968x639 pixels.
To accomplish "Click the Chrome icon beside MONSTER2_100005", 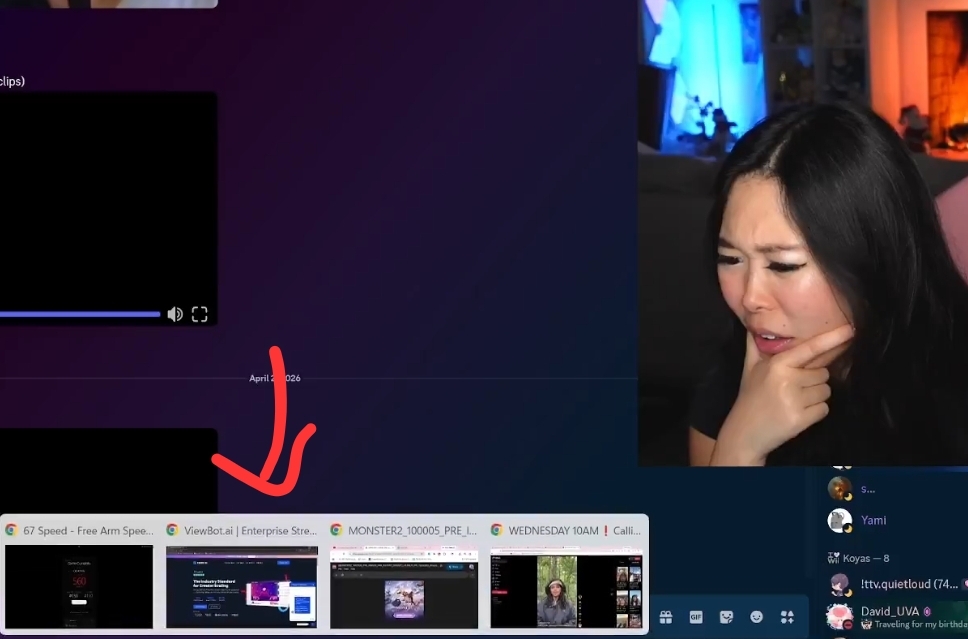I will pyautogui.click(x=336, y=530).
